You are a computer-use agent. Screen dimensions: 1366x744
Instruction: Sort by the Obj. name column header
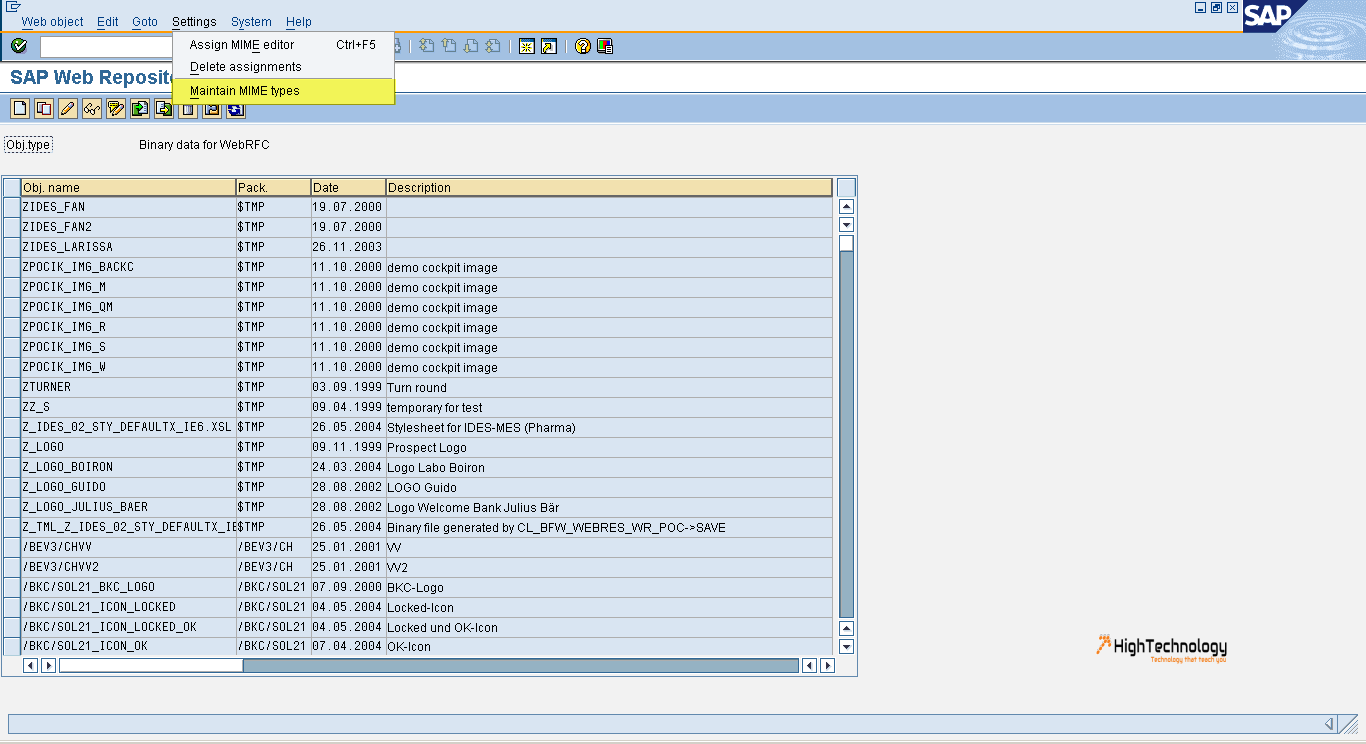tap(129, 187)
